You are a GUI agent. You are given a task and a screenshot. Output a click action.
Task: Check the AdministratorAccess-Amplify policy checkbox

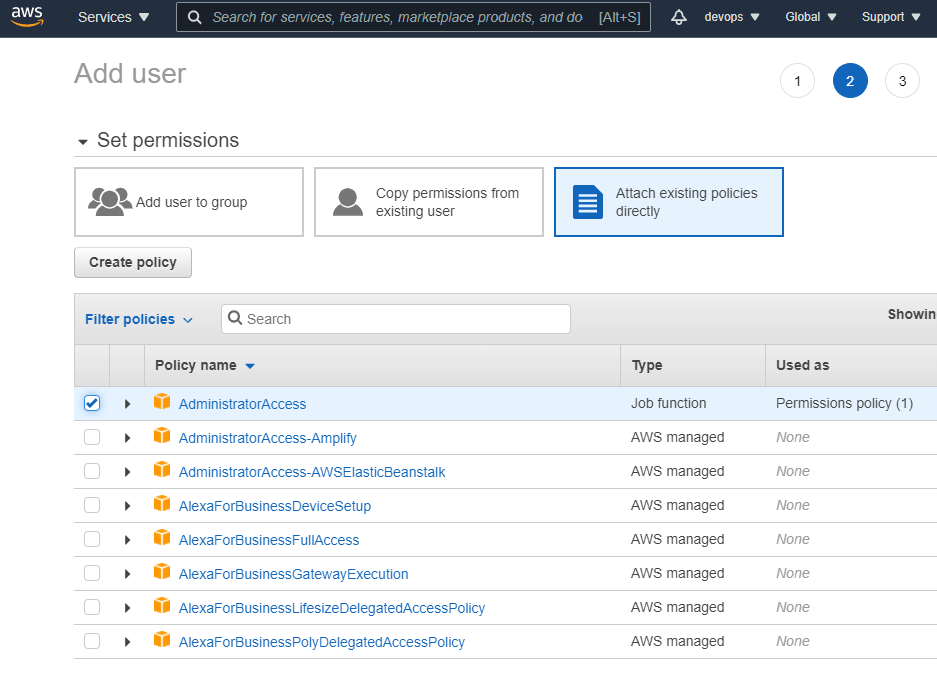pyautogui.click(x=92, y=437)
